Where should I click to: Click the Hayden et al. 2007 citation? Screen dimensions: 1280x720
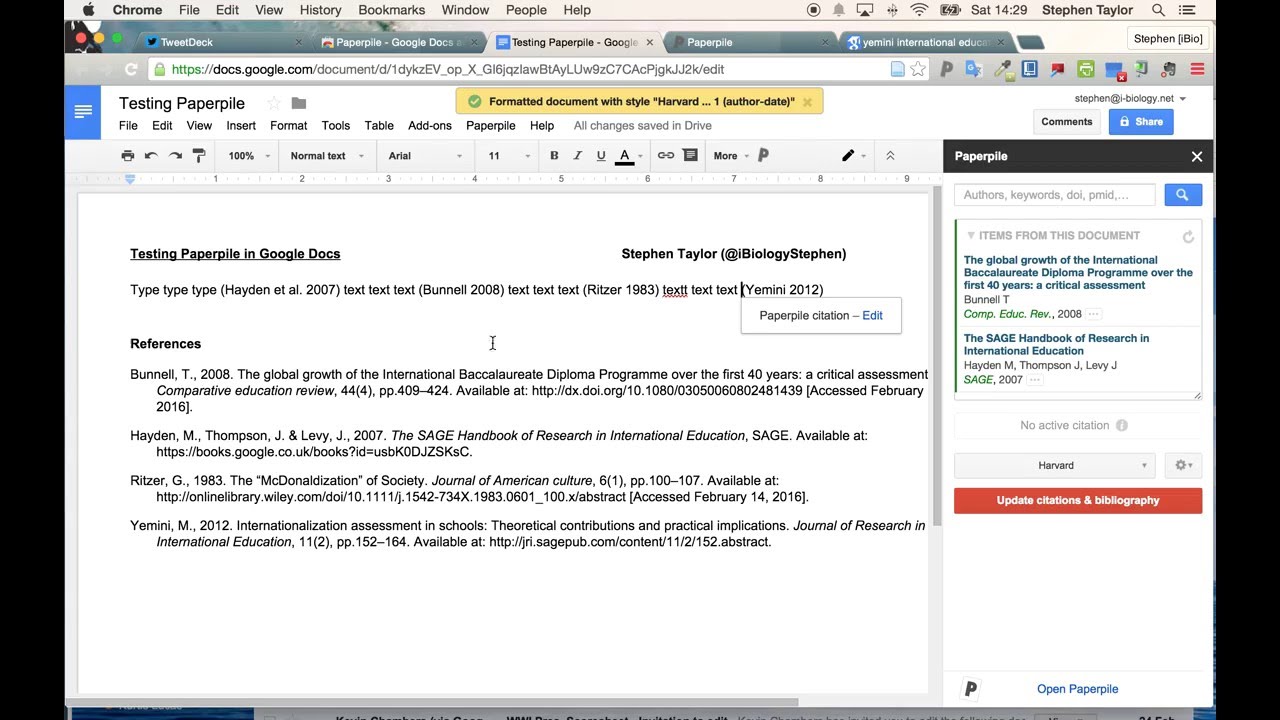click(280, 290)
